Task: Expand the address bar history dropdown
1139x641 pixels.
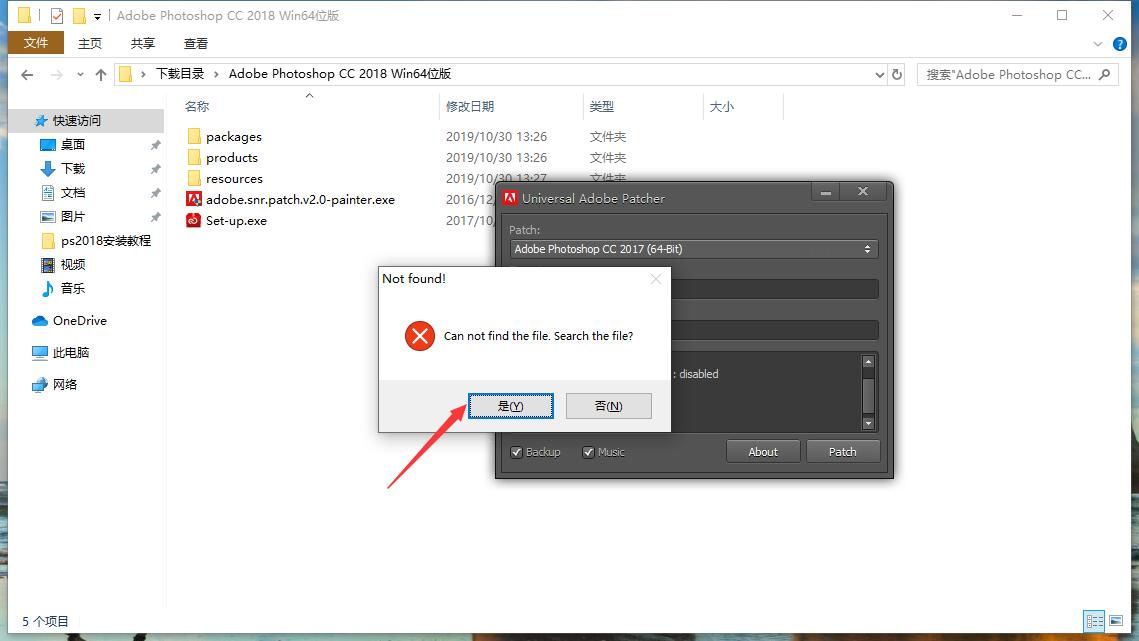Action: pos(879,74)
